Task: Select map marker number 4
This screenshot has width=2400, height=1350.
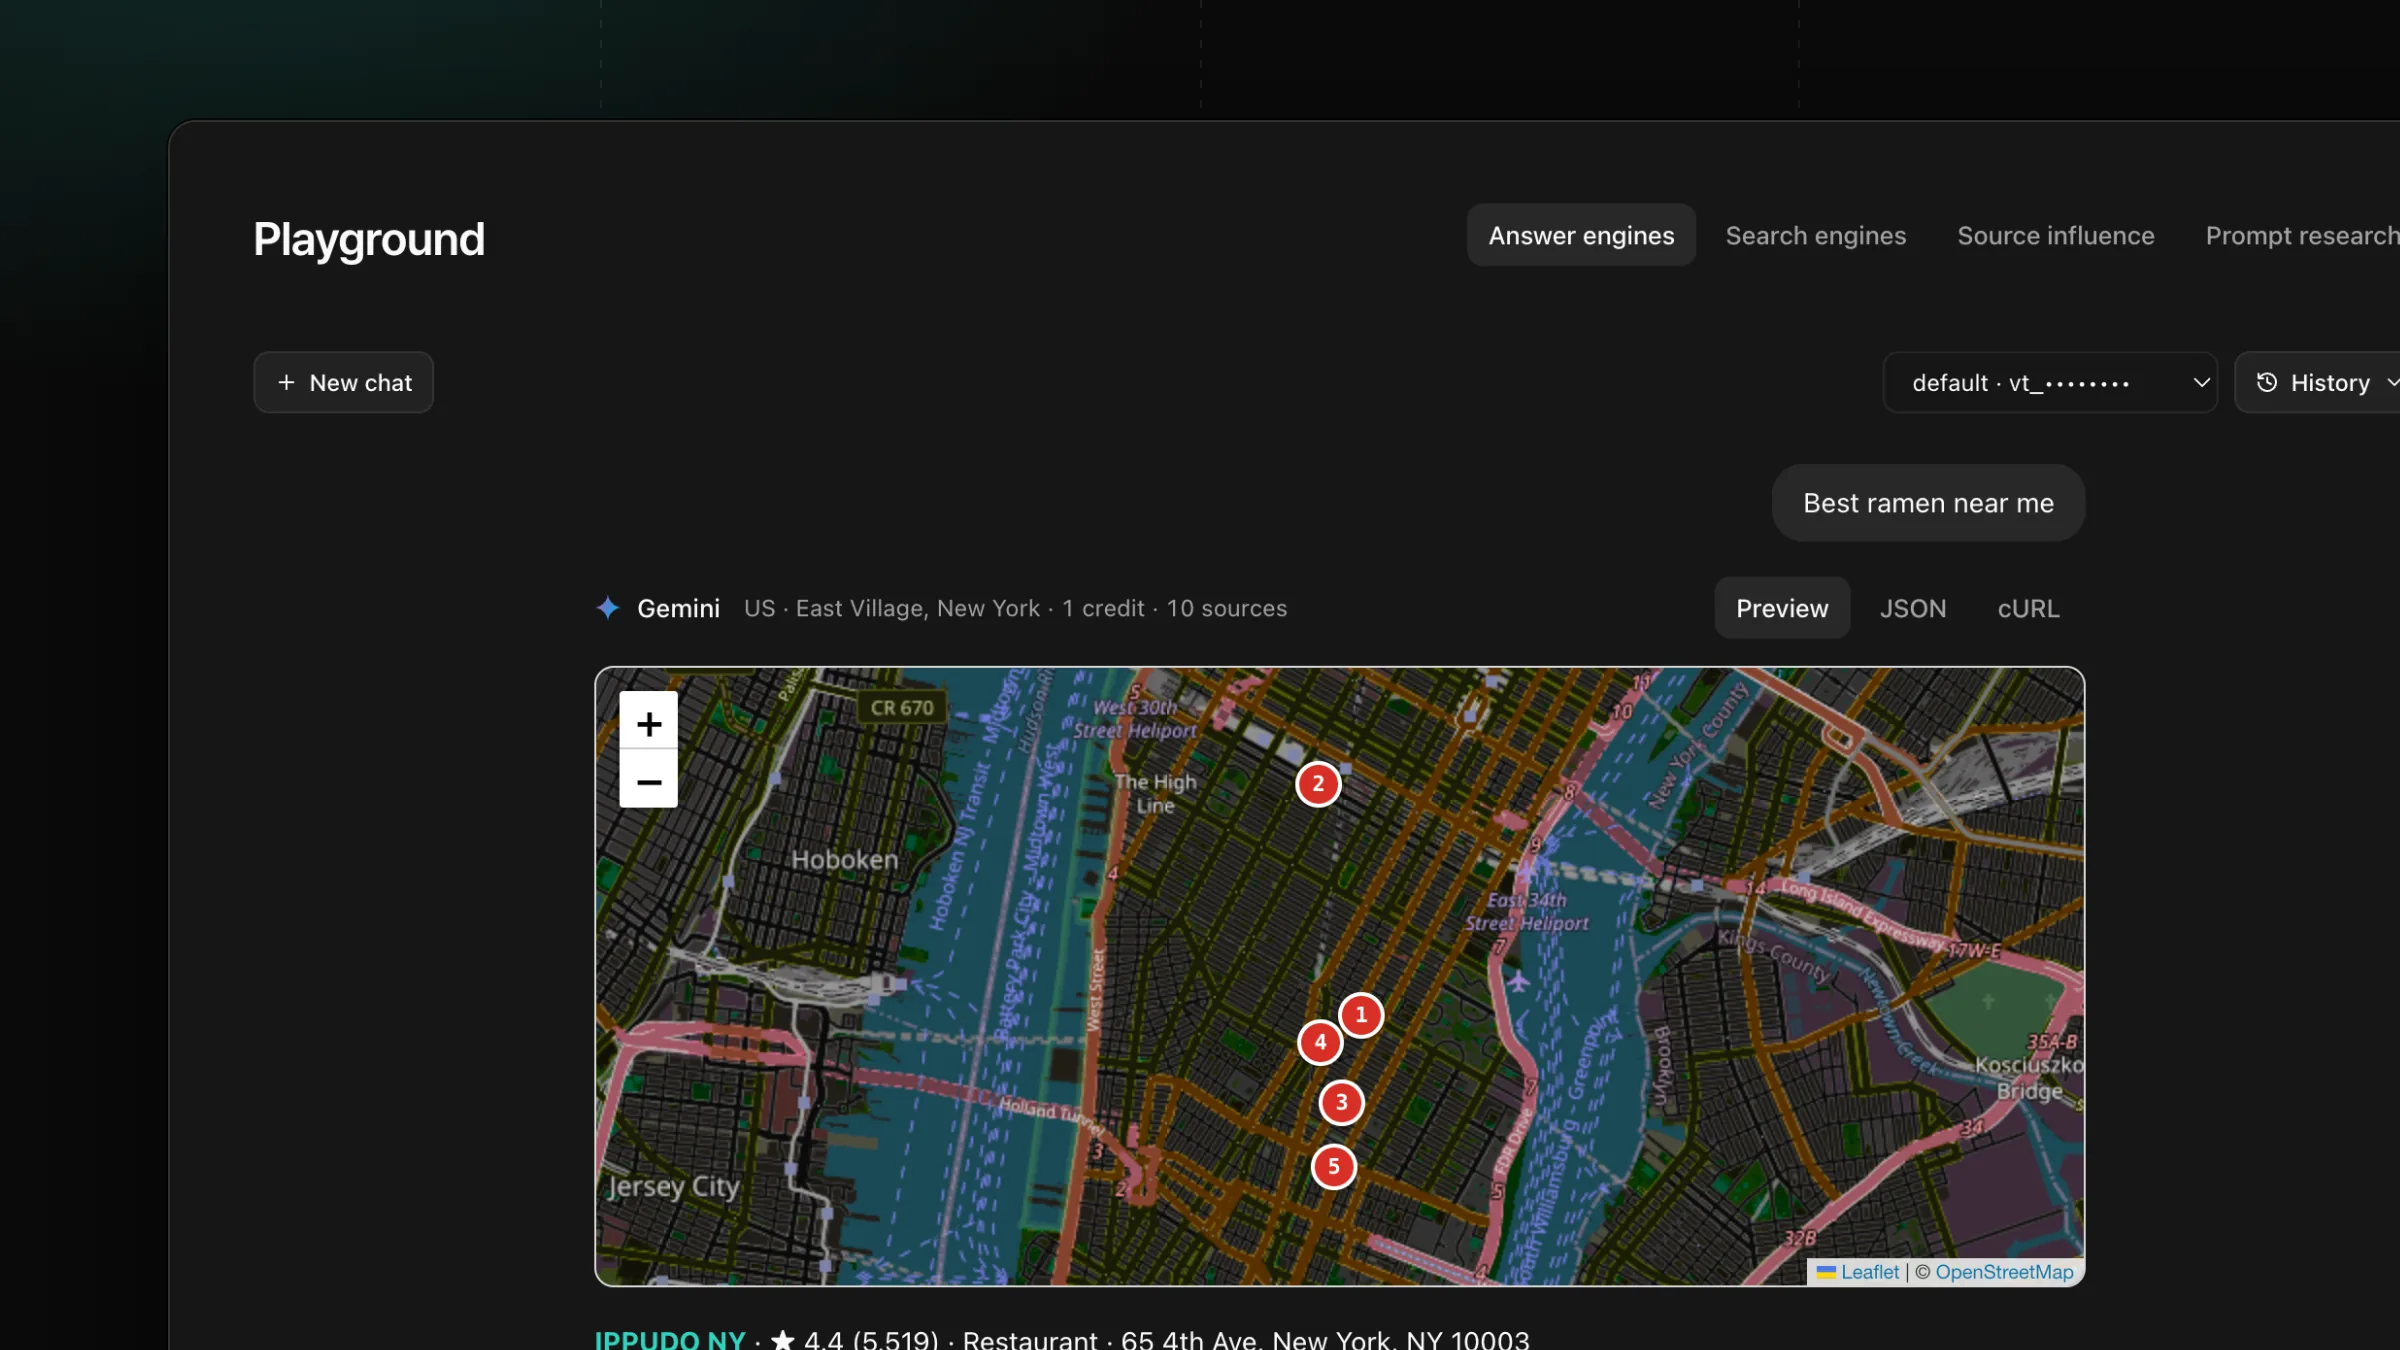Action: coord(1320,1043)
